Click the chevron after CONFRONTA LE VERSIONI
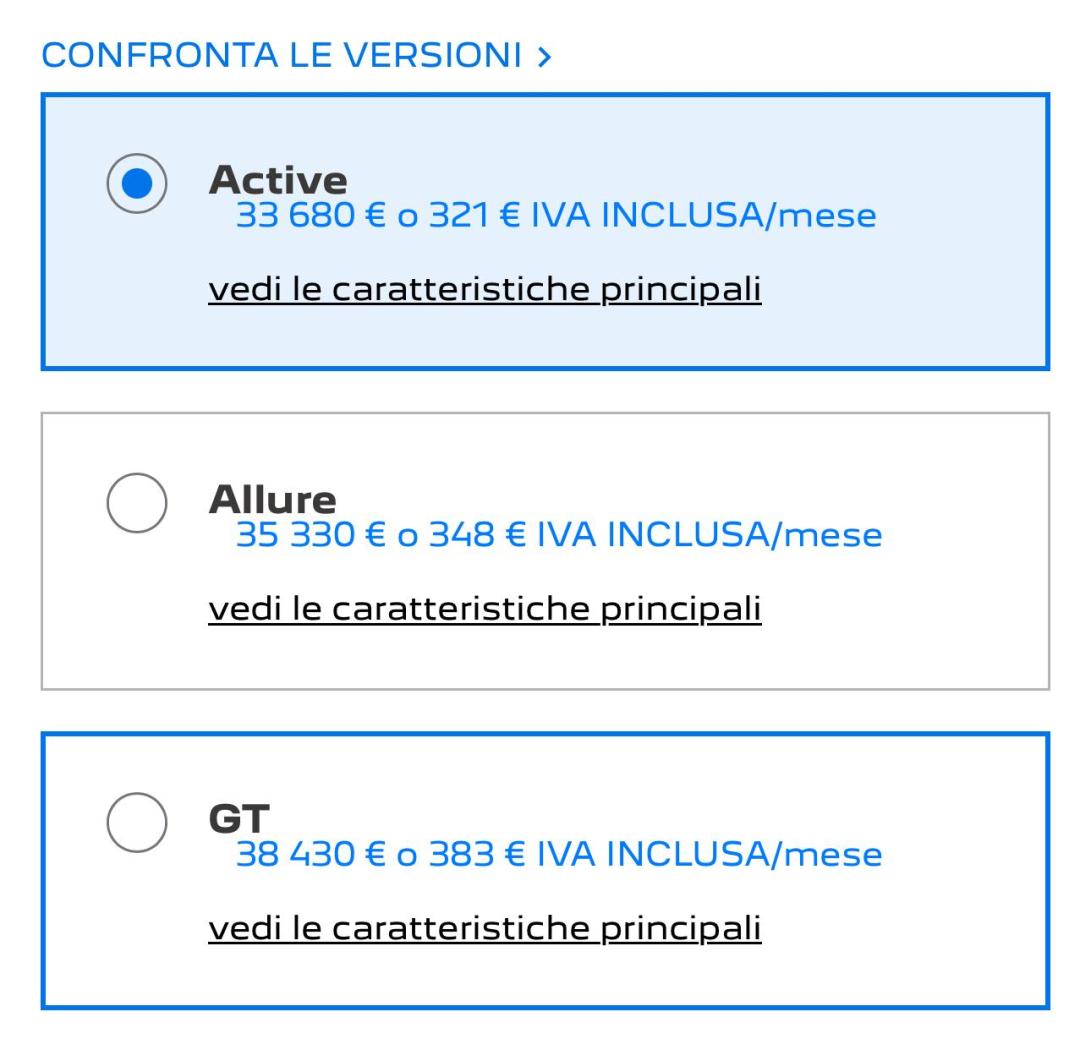The height and width of the screenshot is (1050, 1091). [x=544, y=57]
